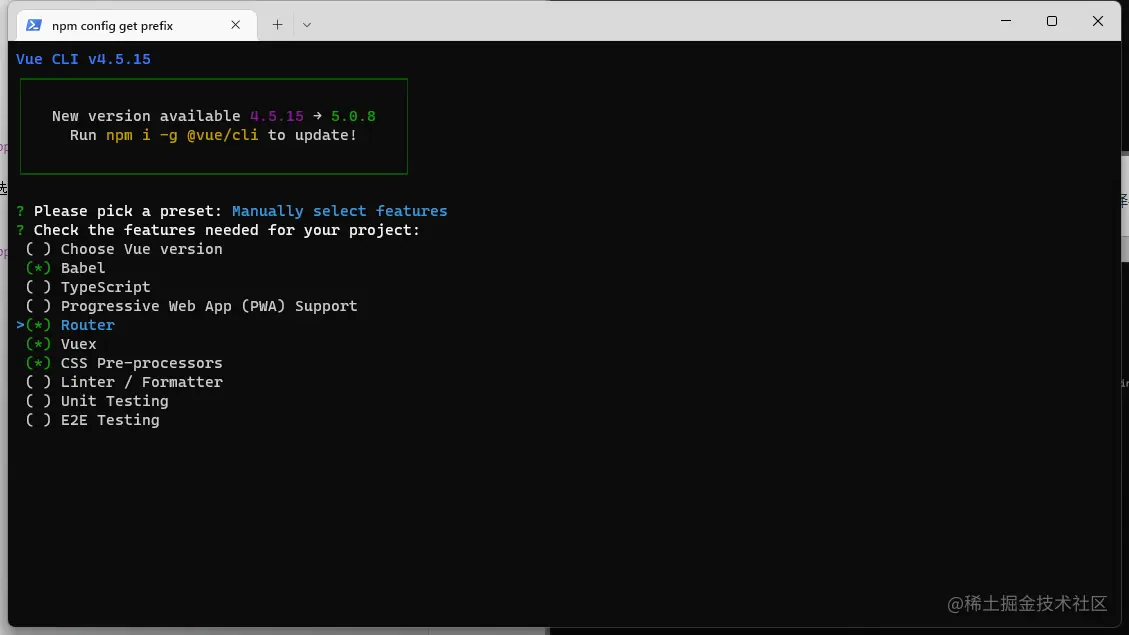Viewport: 1129px width, 635px height.
Task: Close the terminal window
Action: click(x=1098, y=21)
